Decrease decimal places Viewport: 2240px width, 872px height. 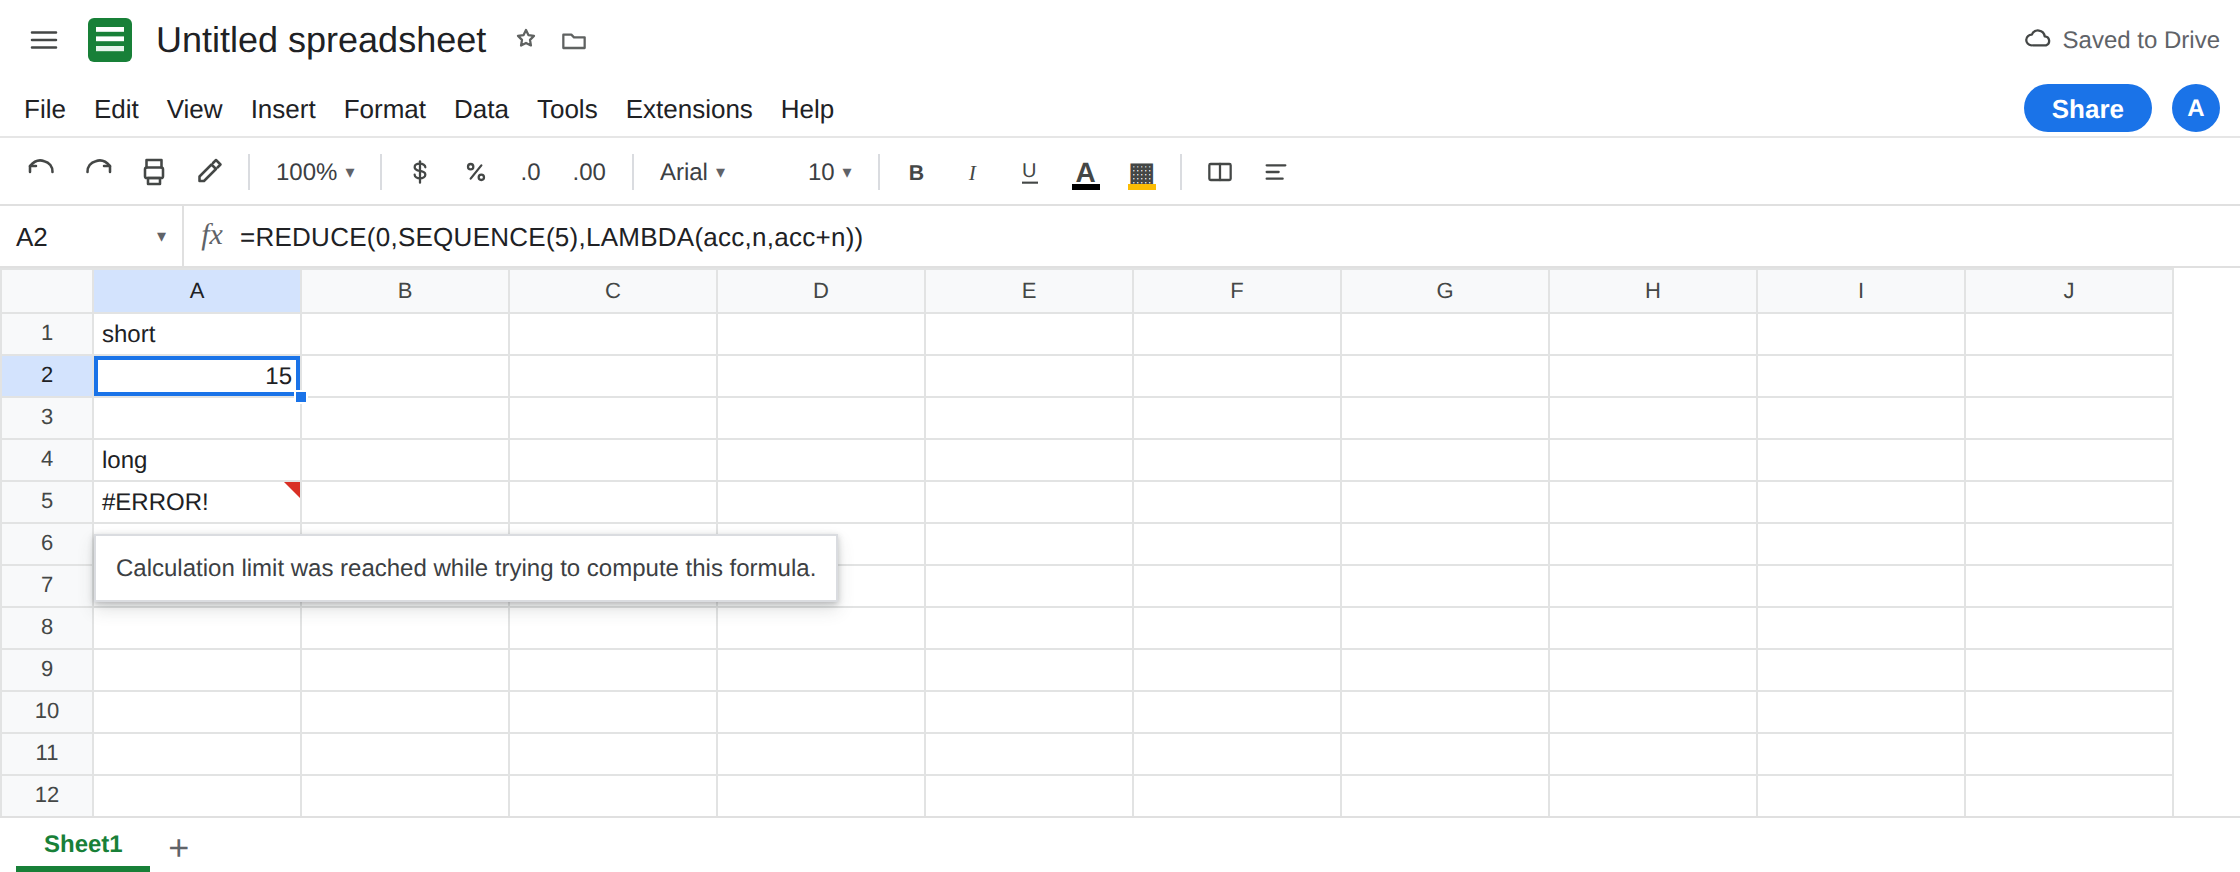click(x=530, y=172)
